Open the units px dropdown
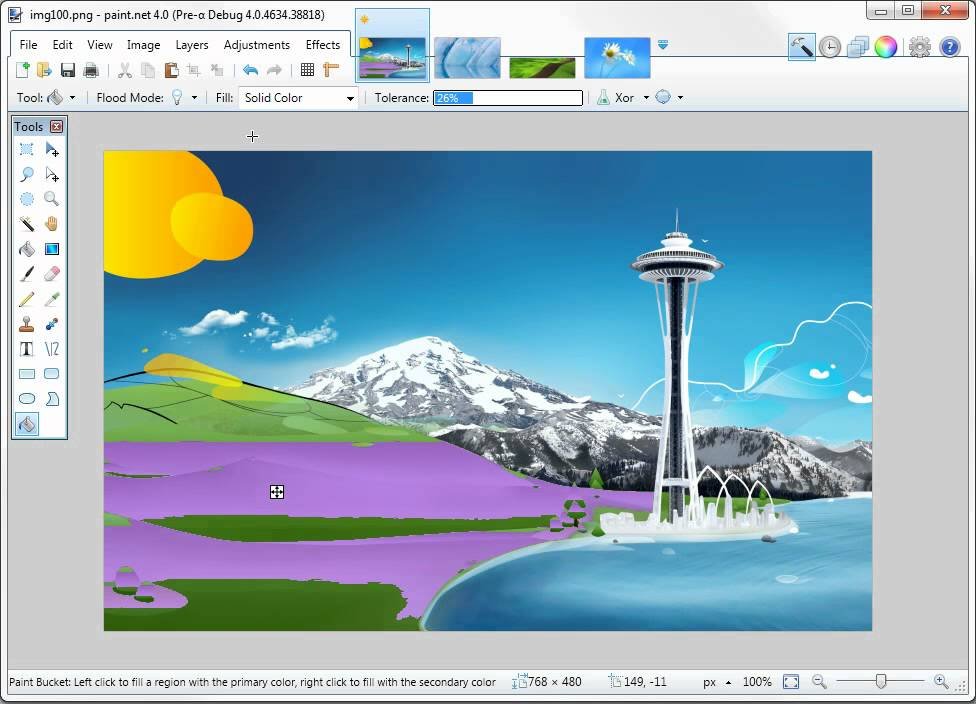 tap(717, 682)
